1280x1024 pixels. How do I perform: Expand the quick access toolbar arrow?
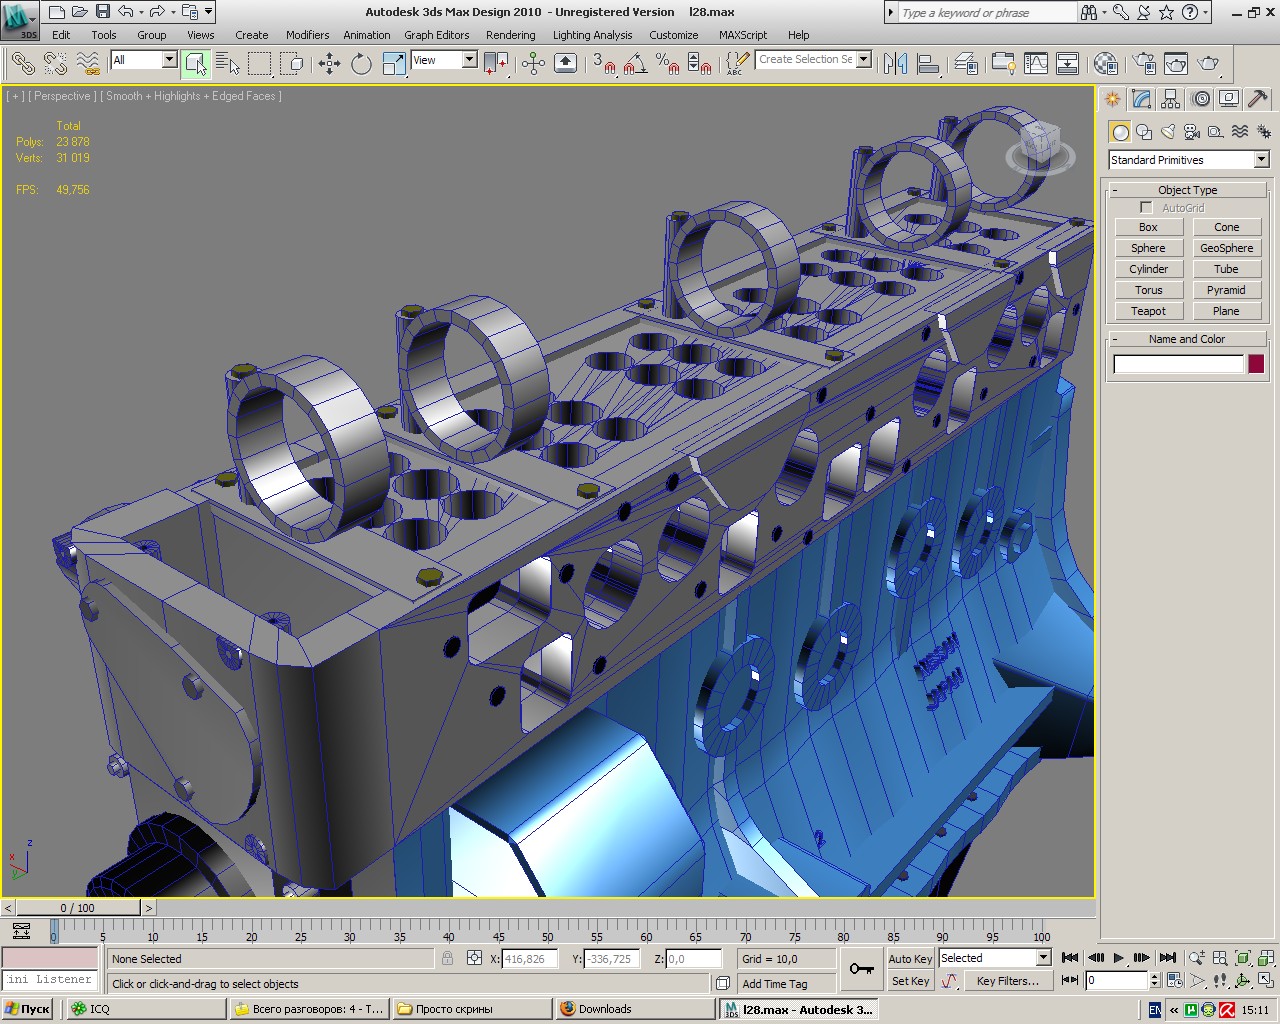point(208,12)
